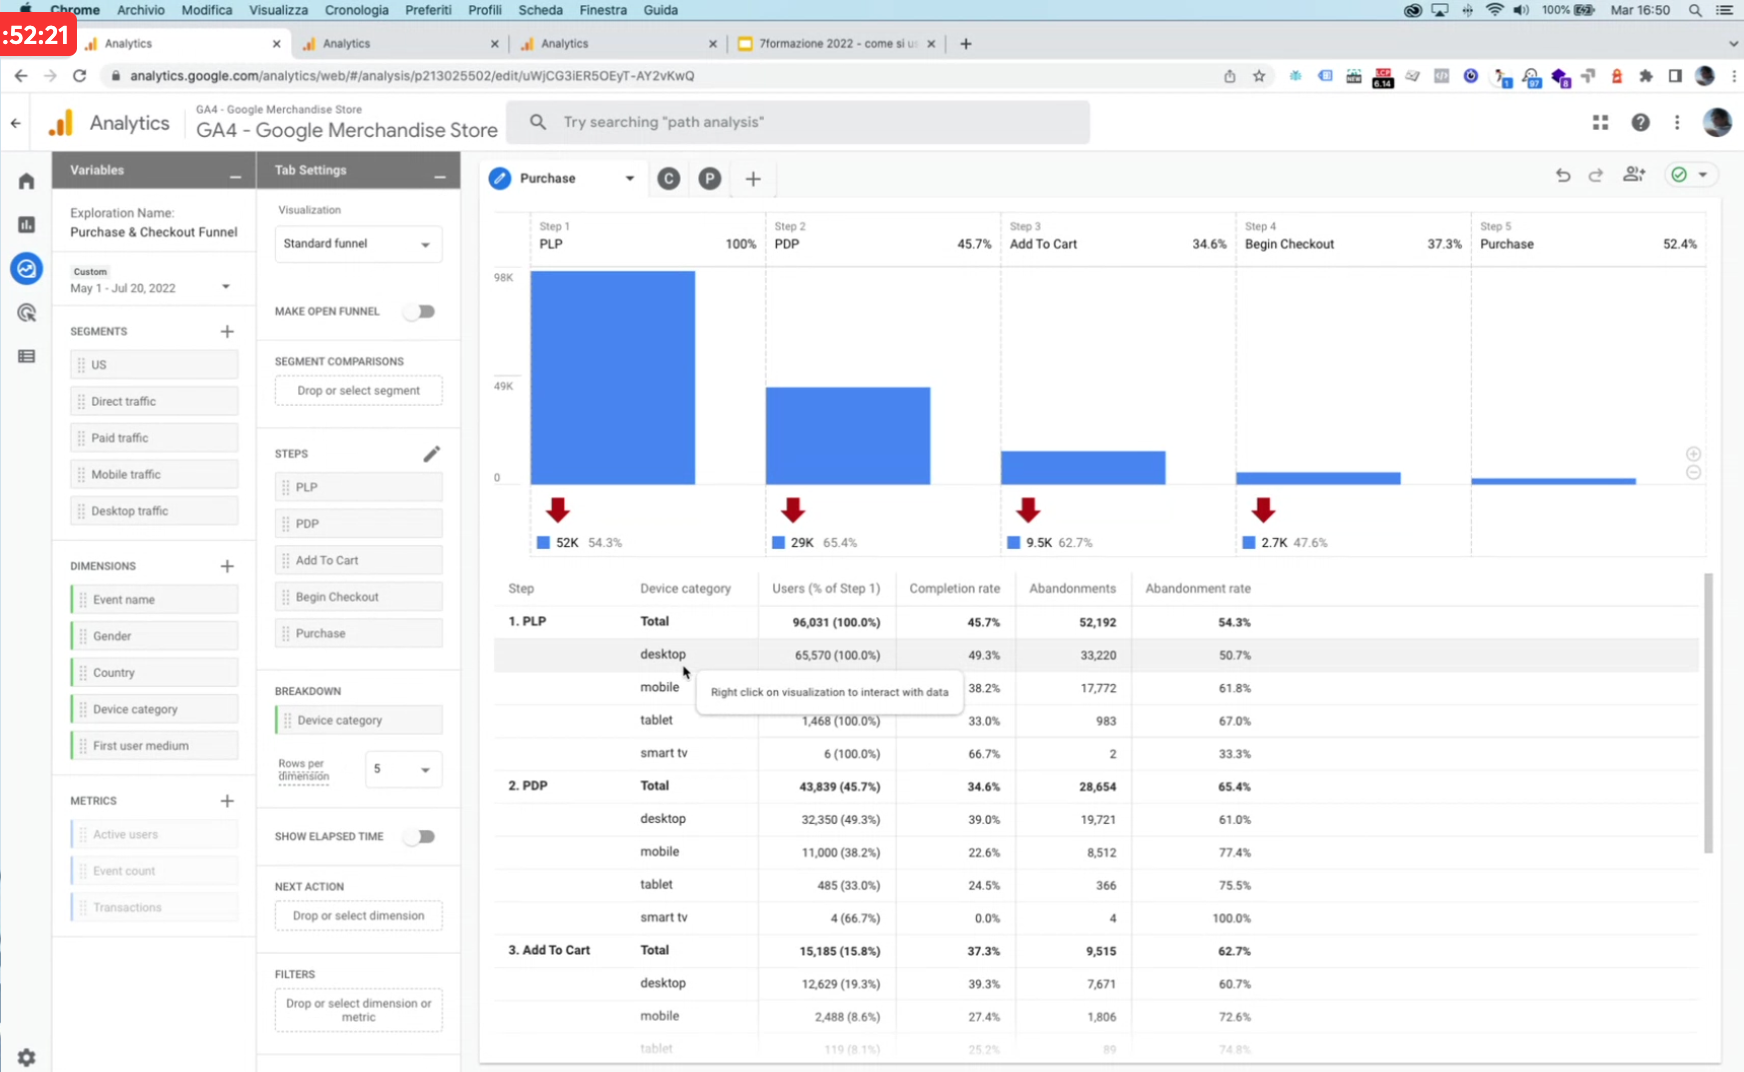Screen dimensions: 1744x1072
Task: Reload the browser page
Action: click(x=79, y=76)
